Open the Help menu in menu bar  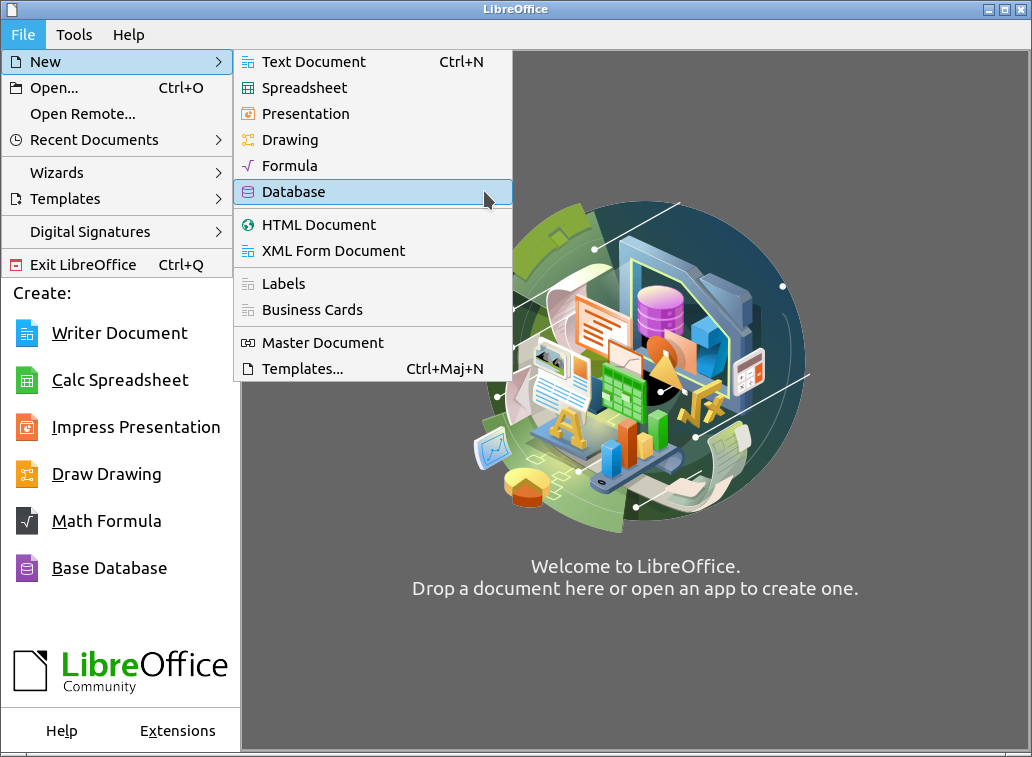point(128,35)
